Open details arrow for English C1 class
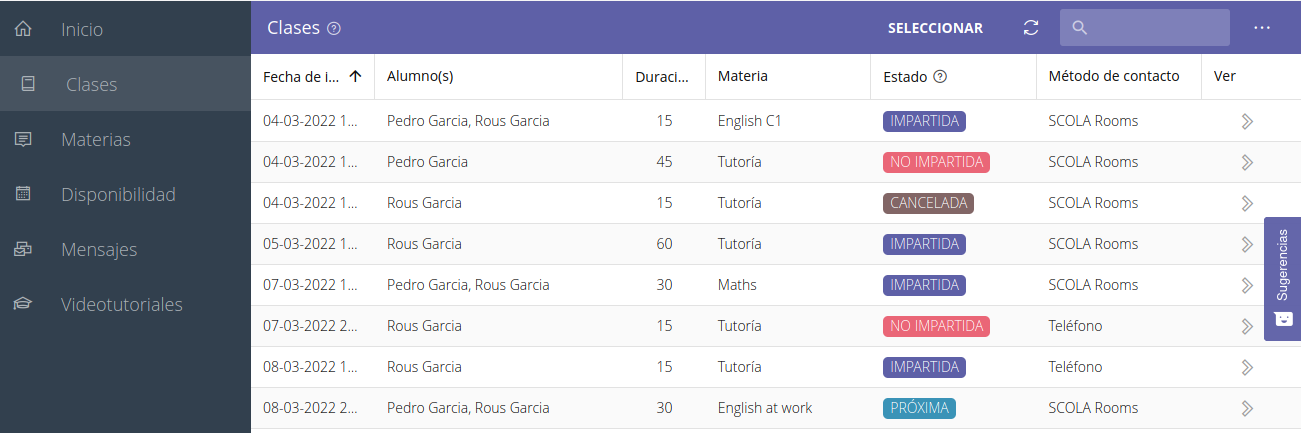This screenshot has height=433, width=1301. [1247, 121]
